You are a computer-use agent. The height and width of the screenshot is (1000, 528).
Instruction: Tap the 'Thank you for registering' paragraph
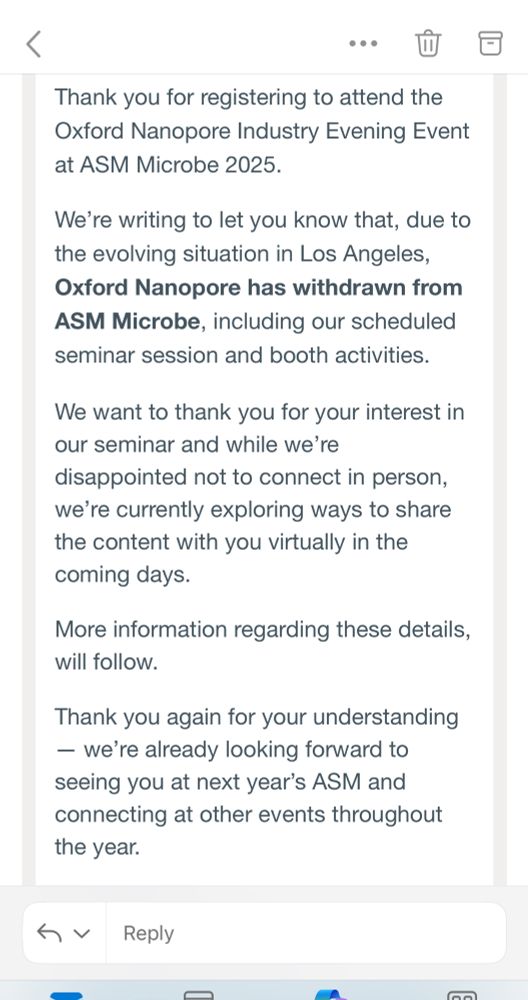click(x=262, y=131)
